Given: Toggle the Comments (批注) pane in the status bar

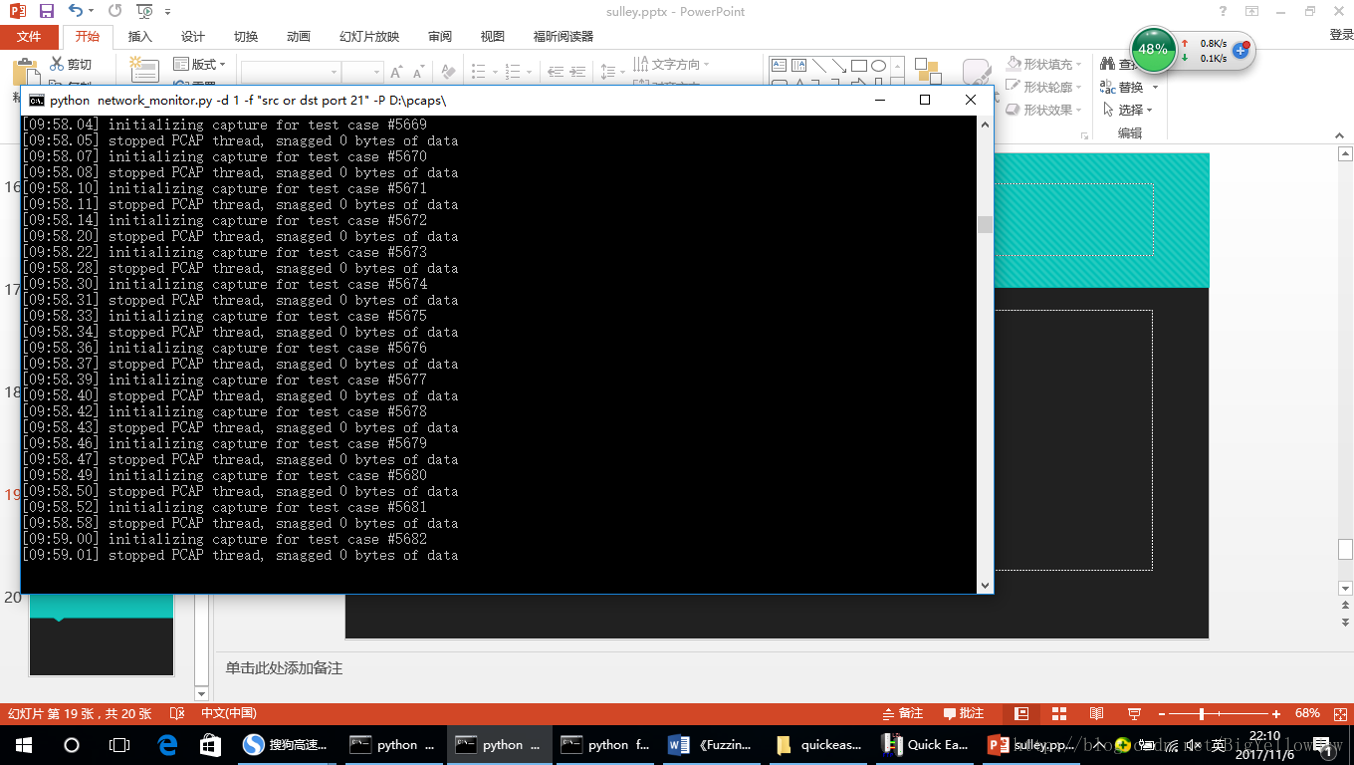Looking at the screenshot, I should [x=964, y=713].
